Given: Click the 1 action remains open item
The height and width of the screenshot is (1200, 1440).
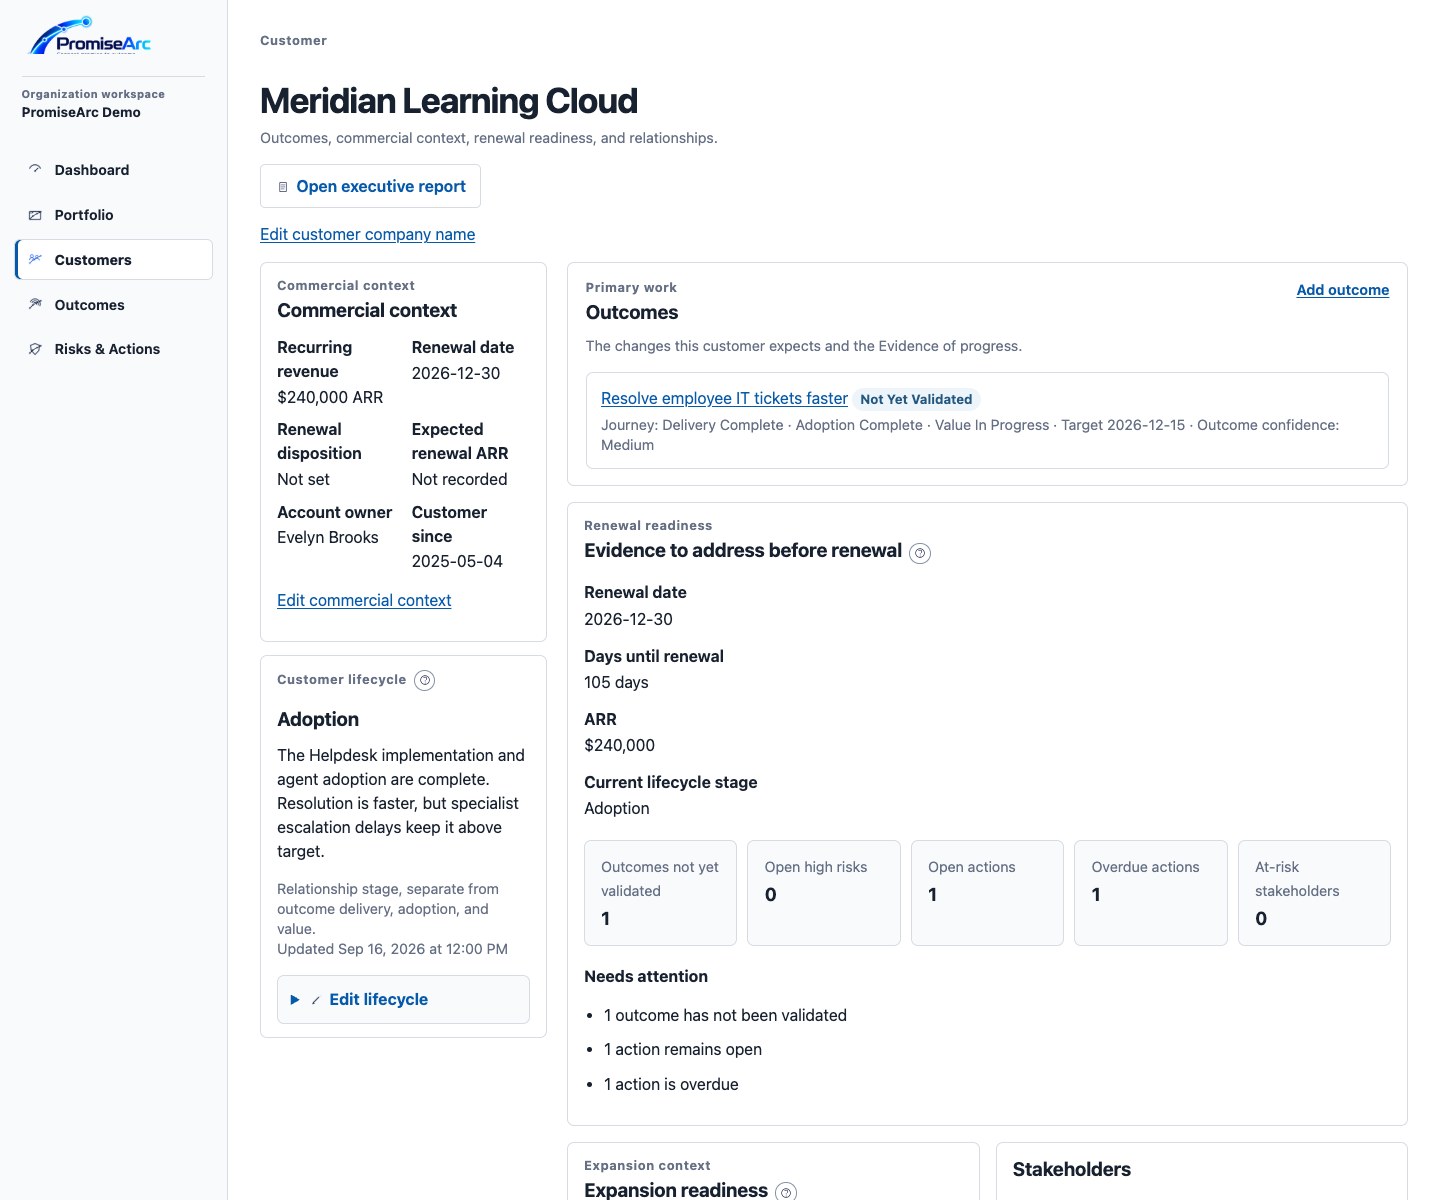Looking at the screenshot, I should (x=683, y=1049).
